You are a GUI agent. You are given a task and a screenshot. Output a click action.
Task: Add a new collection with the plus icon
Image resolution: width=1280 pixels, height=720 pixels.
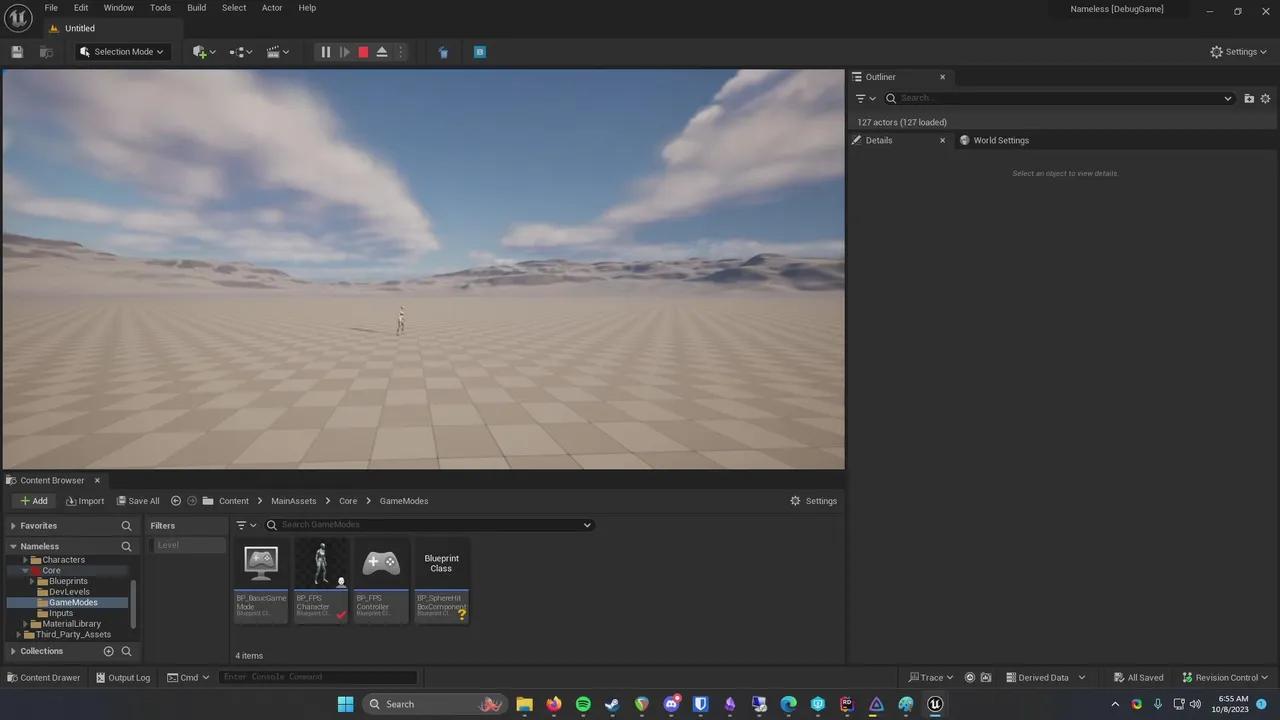coord(109,651)
